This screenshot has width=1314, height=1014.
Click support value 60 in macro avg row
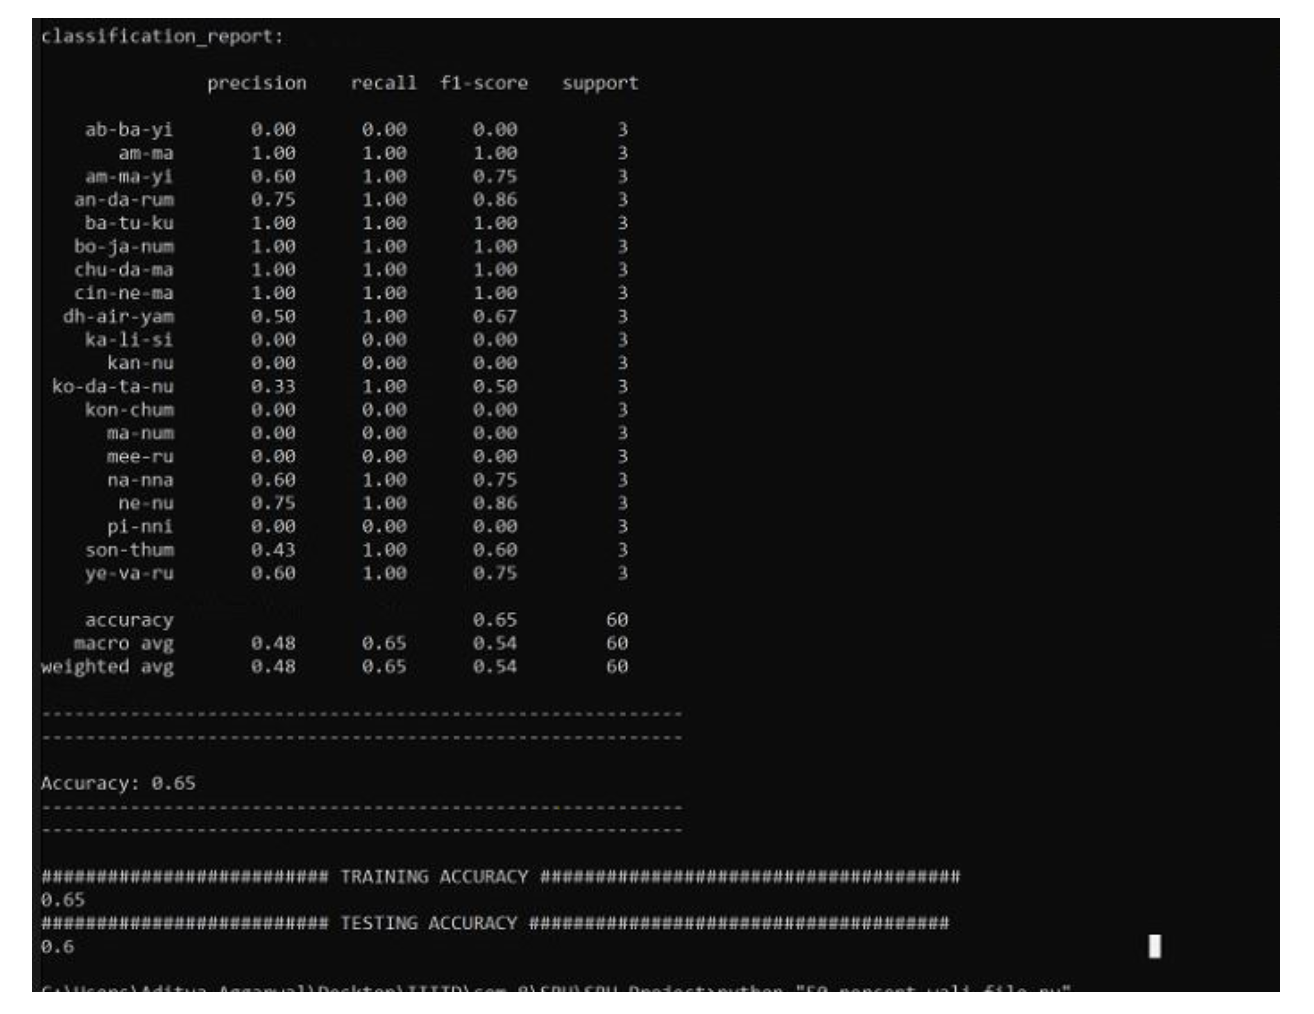pos(617,643)
